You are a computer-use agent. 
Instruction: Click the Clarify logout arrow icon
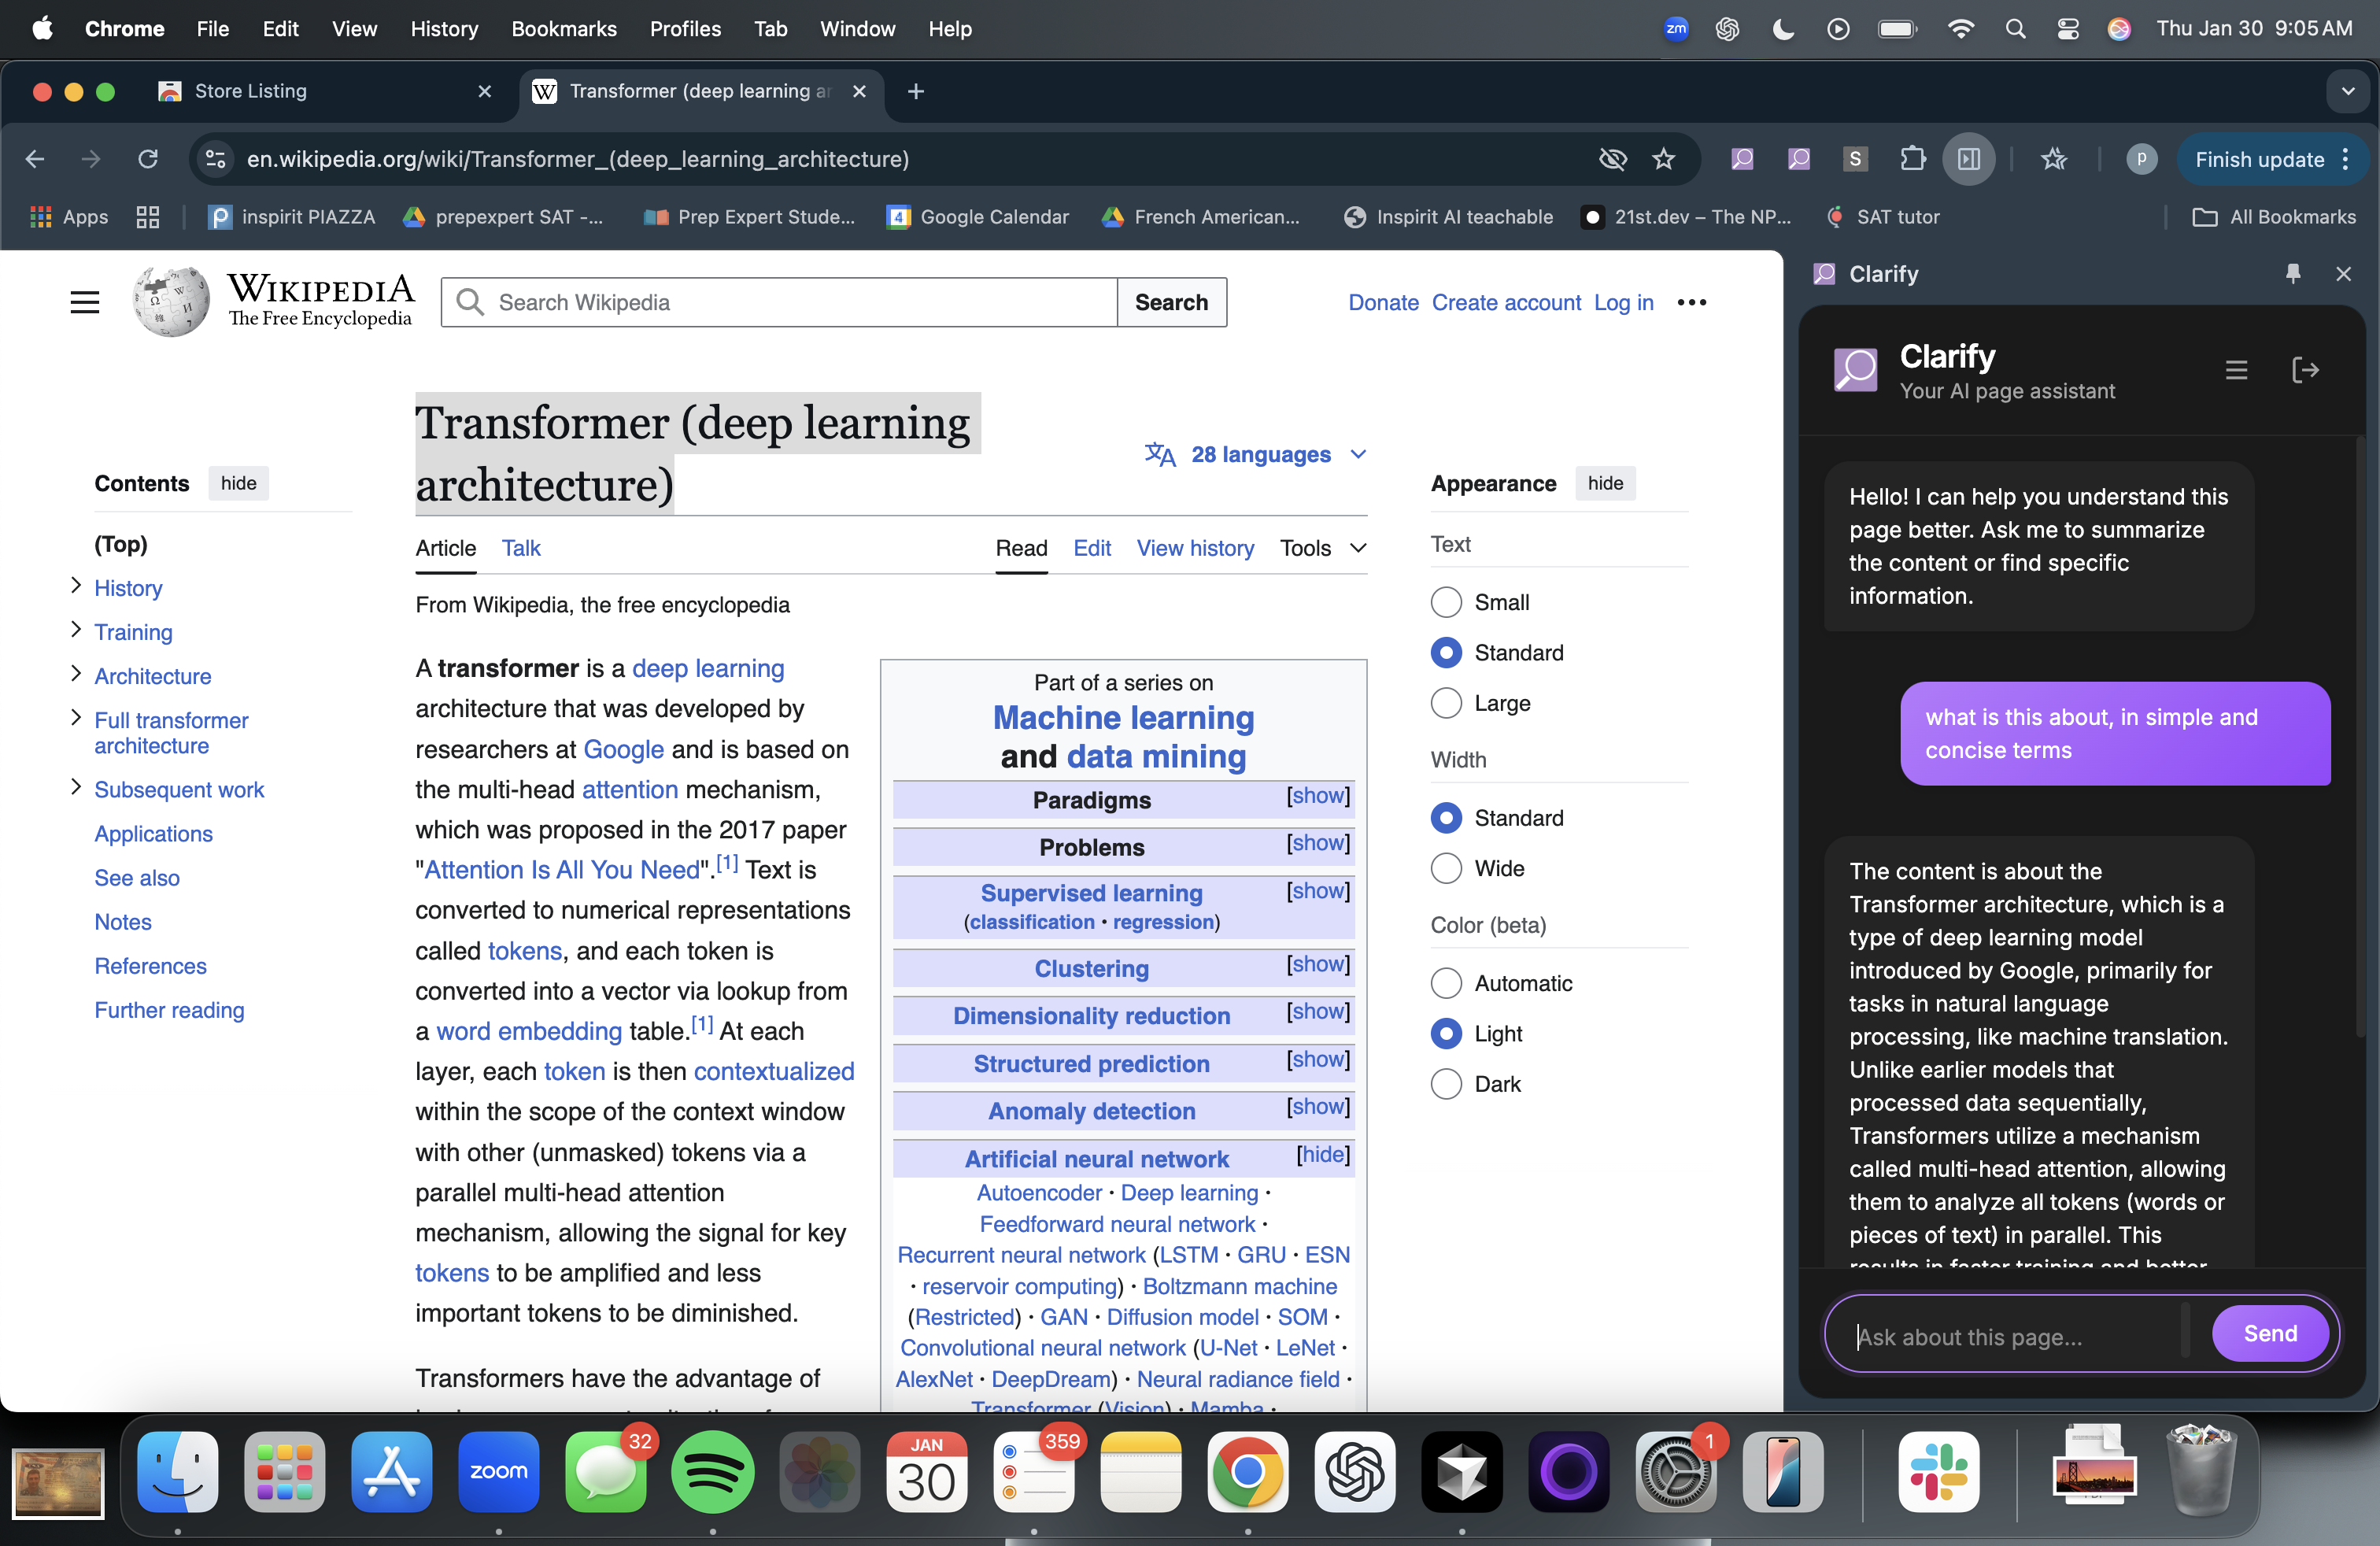pyautogui.click(x=2305, y=370)
